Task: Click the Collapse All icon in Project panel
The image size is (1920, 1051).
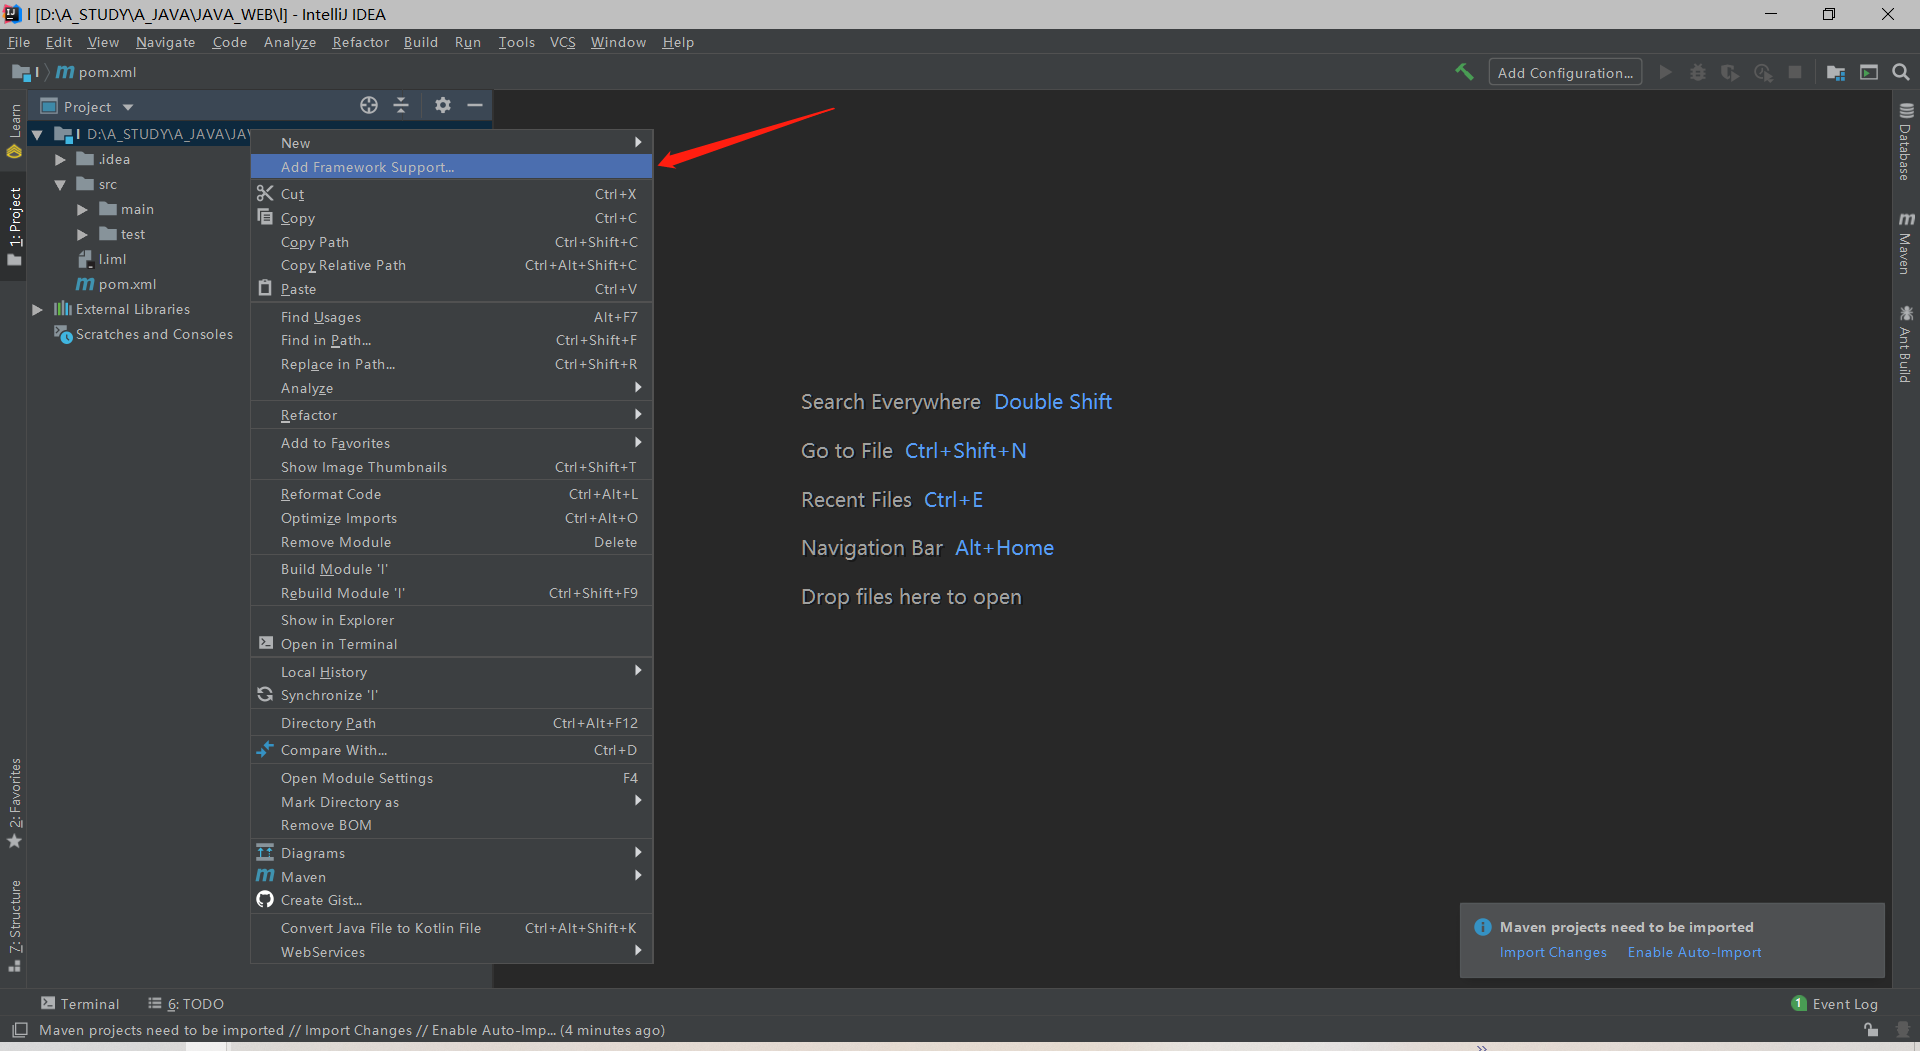Action: (401, 105)
